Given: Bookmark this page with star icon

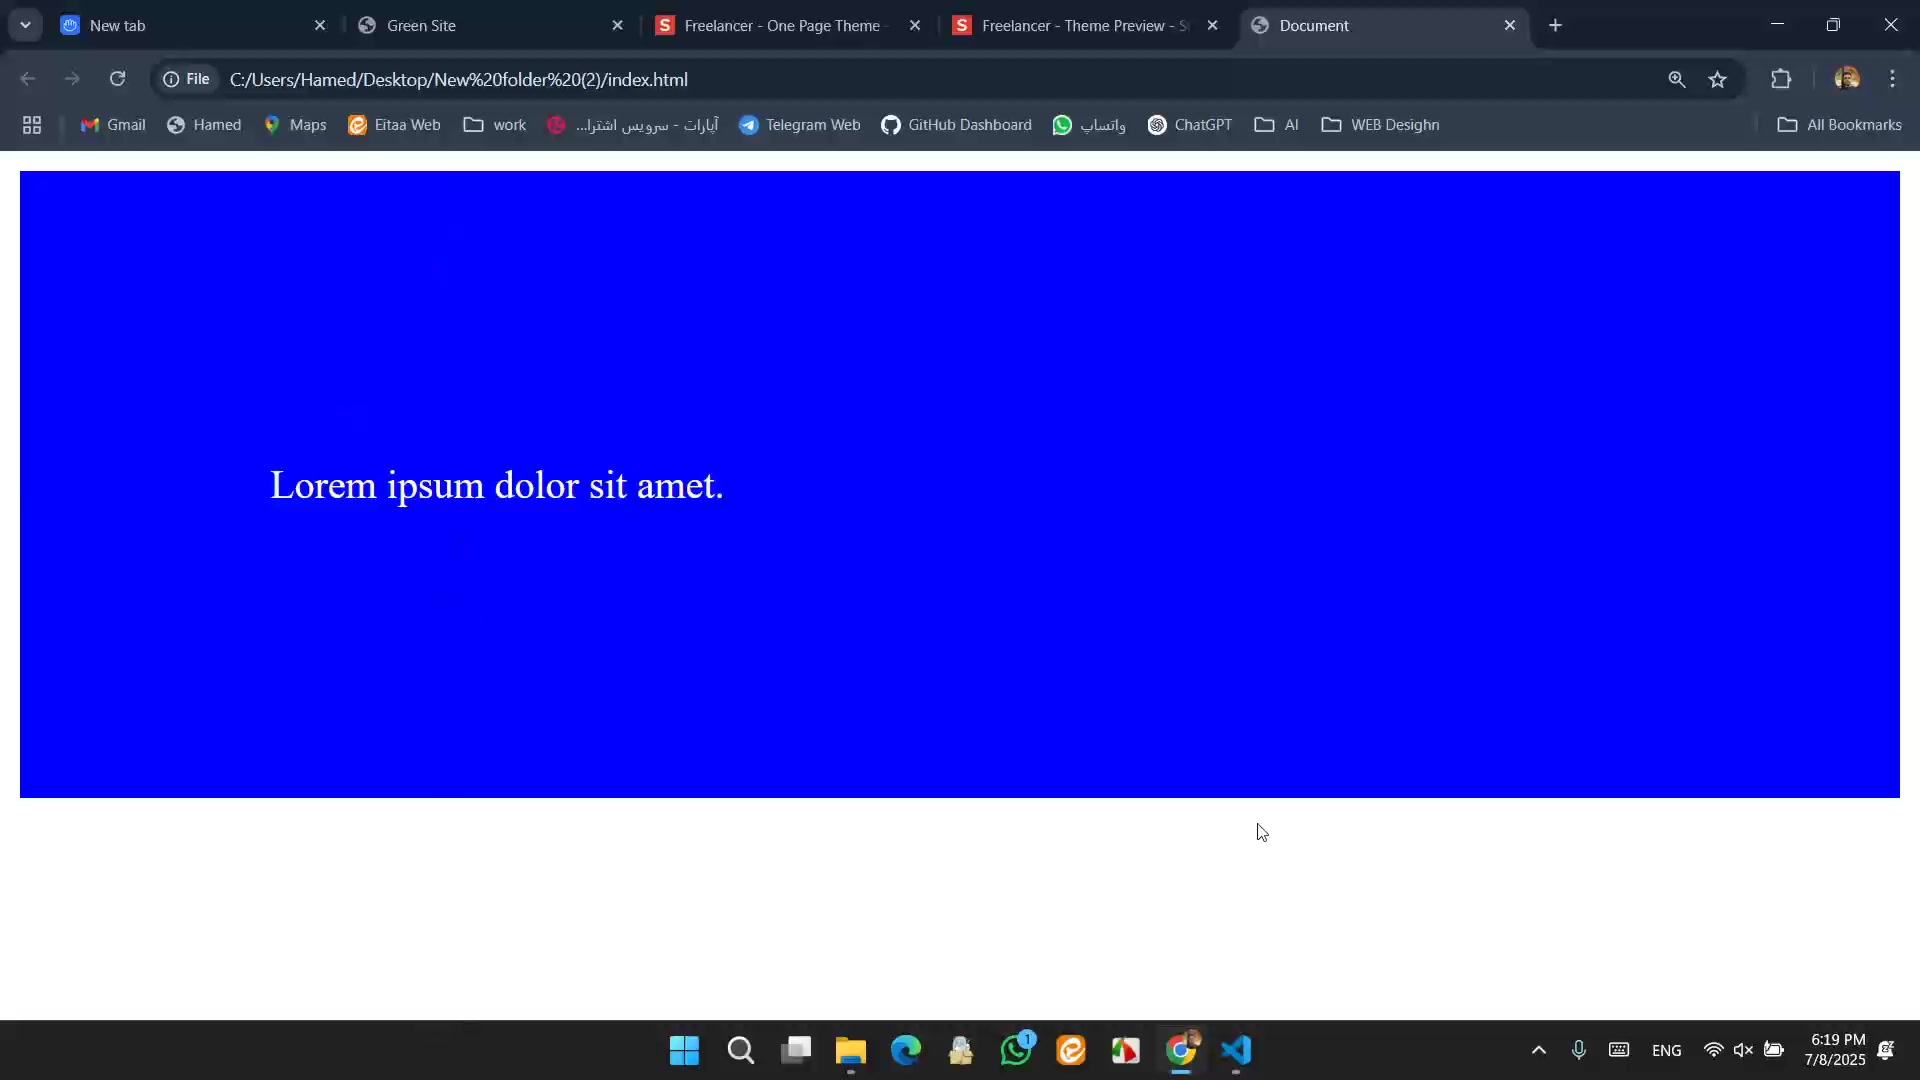Looking at the screenshot, I should (1717, 79).
